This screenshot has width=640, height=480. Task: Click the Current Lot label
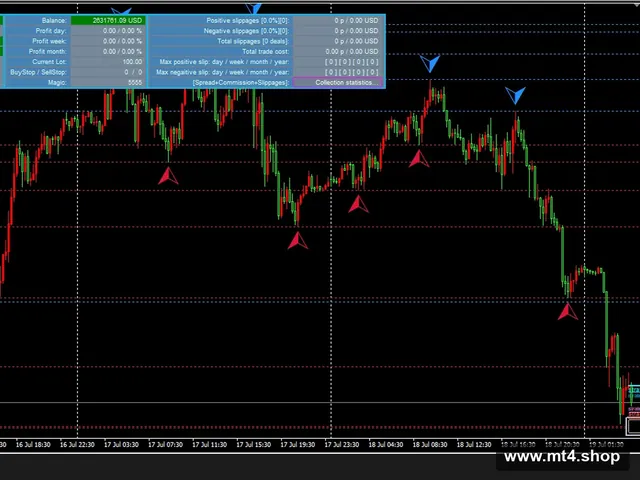tap(49, 62)
